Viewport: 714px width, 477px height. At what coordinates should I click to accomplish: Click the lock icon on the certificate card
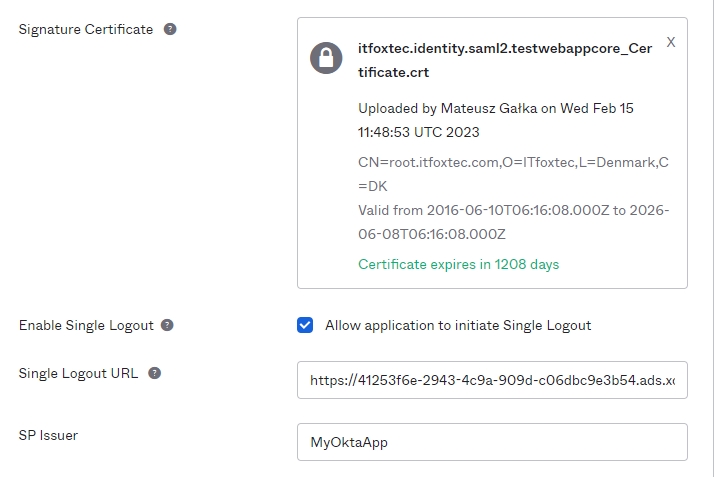click(x=326, y=58)
